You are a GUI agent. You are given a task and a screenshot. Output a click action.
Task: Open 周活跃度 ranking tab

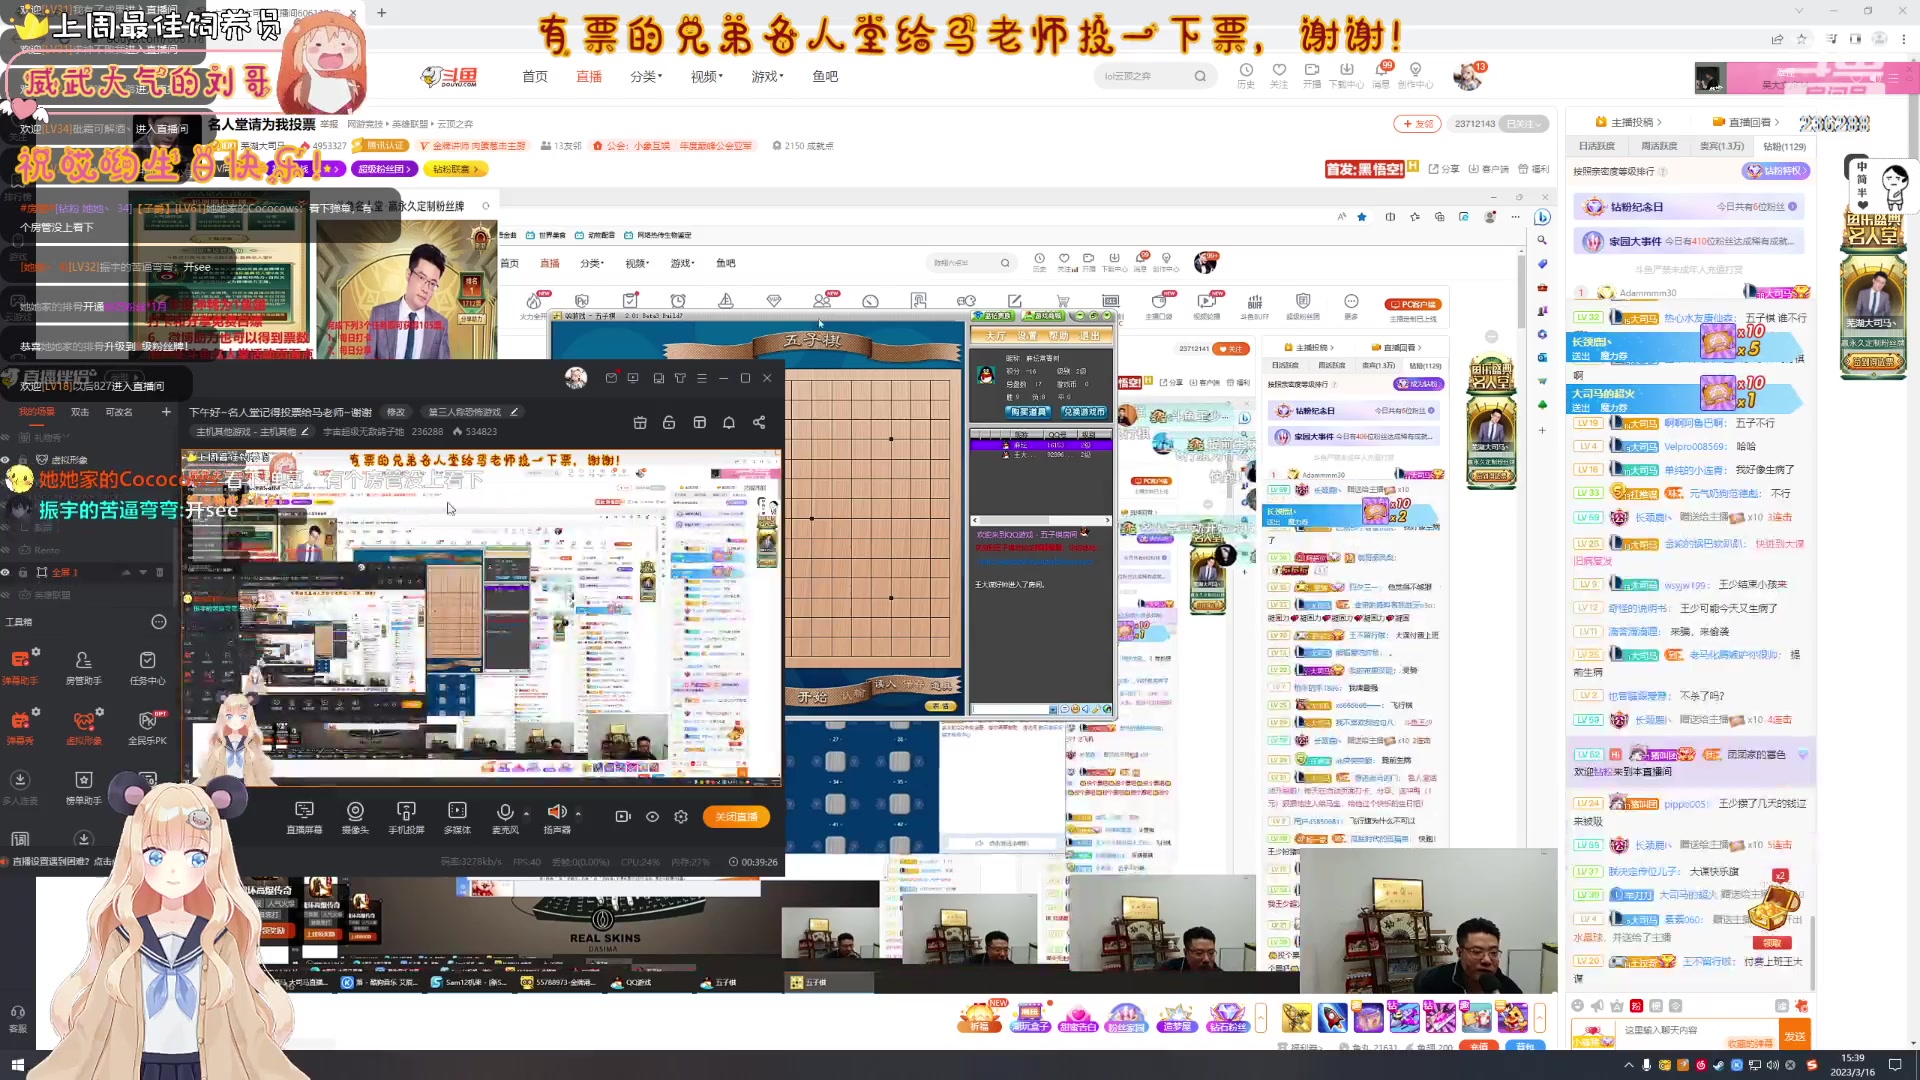click(x=1659, y=146)
